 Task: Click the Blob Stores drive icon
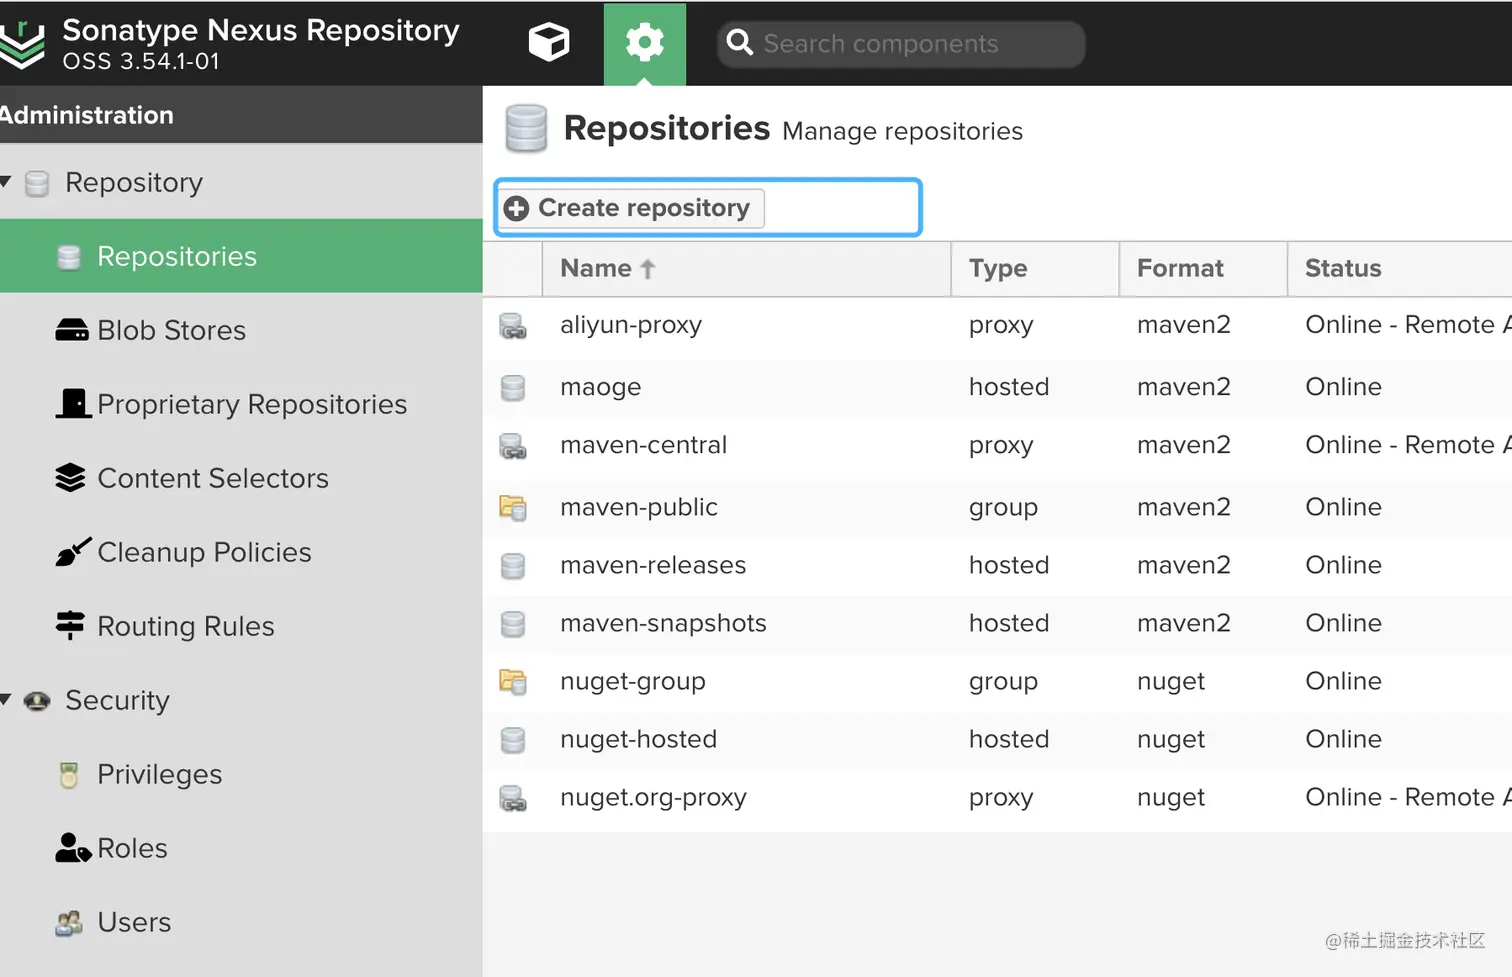[72, 330]
